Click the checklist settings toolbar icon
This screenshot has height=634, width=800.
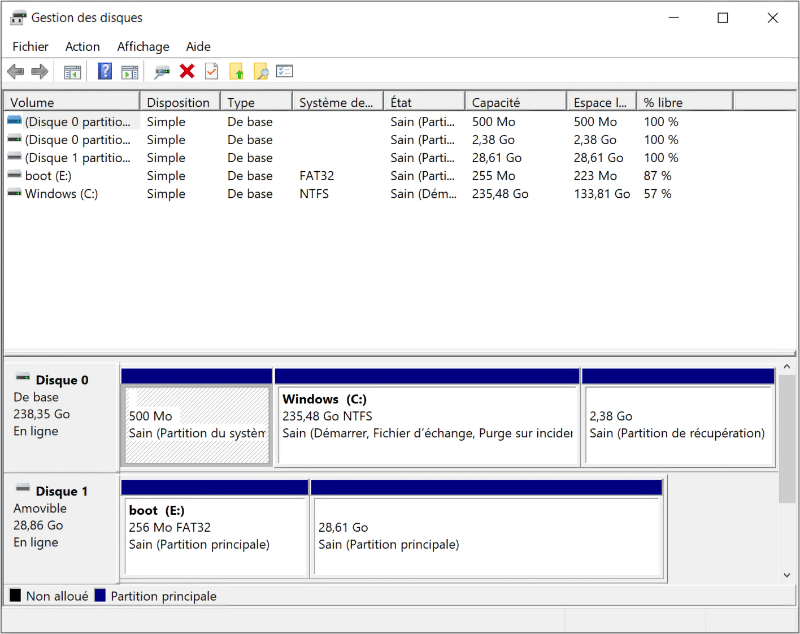point(284,71)
